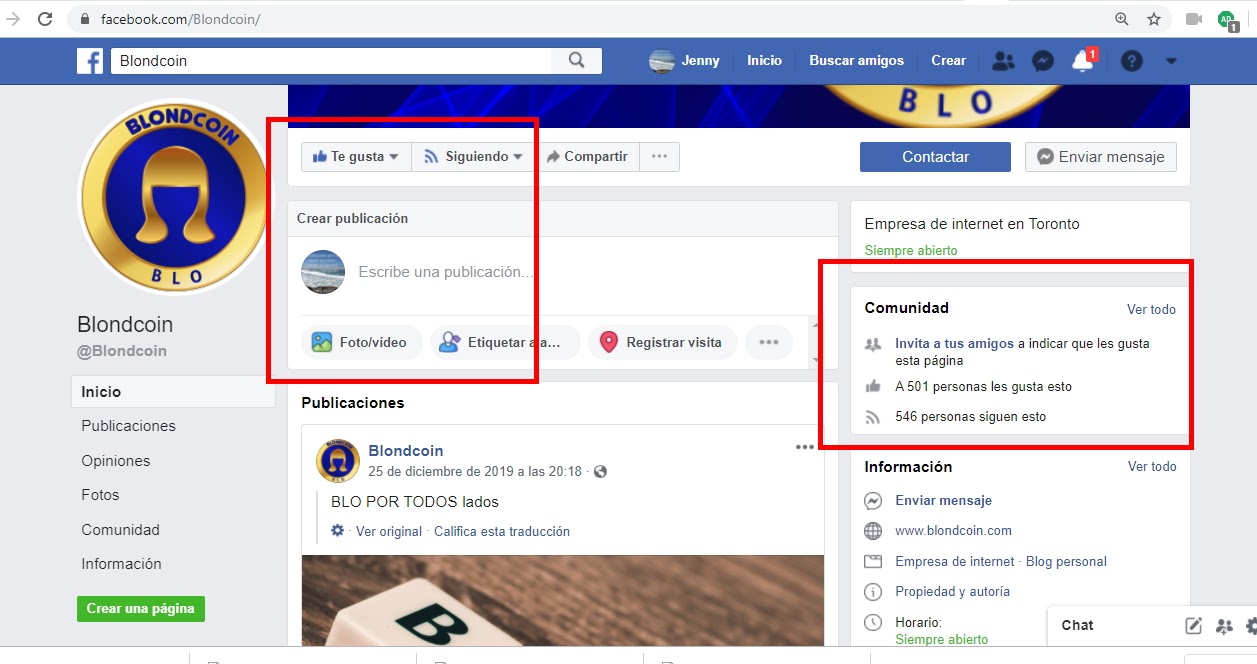1257x664 pixels.
Task: Open the notifications bell
Action: pos(1082,61)
